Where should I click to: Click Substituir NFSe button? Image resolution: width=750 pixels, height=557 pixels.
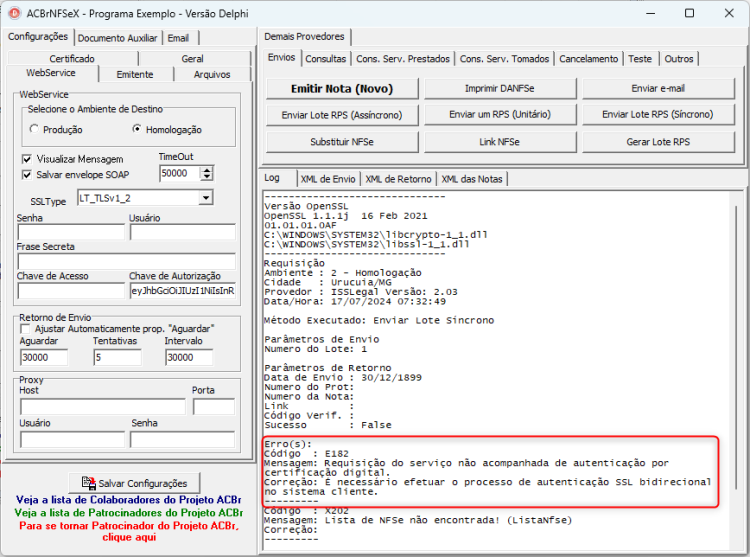(342, 142)
